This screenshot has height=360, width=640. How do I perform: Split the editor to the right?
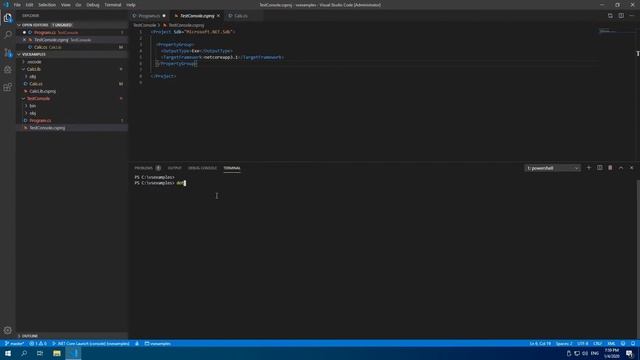[x=621, y=16]
